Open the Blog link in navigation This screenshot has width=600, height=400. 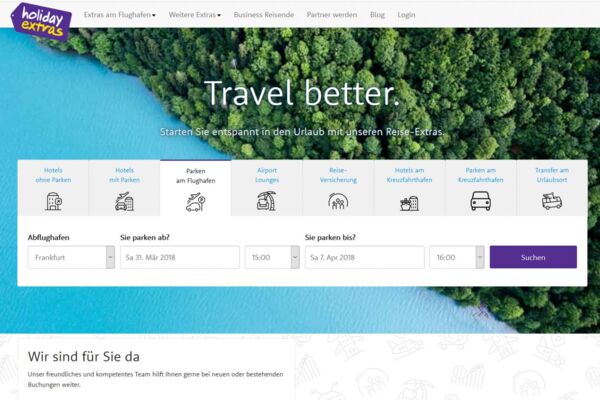[x=377, y=15]
